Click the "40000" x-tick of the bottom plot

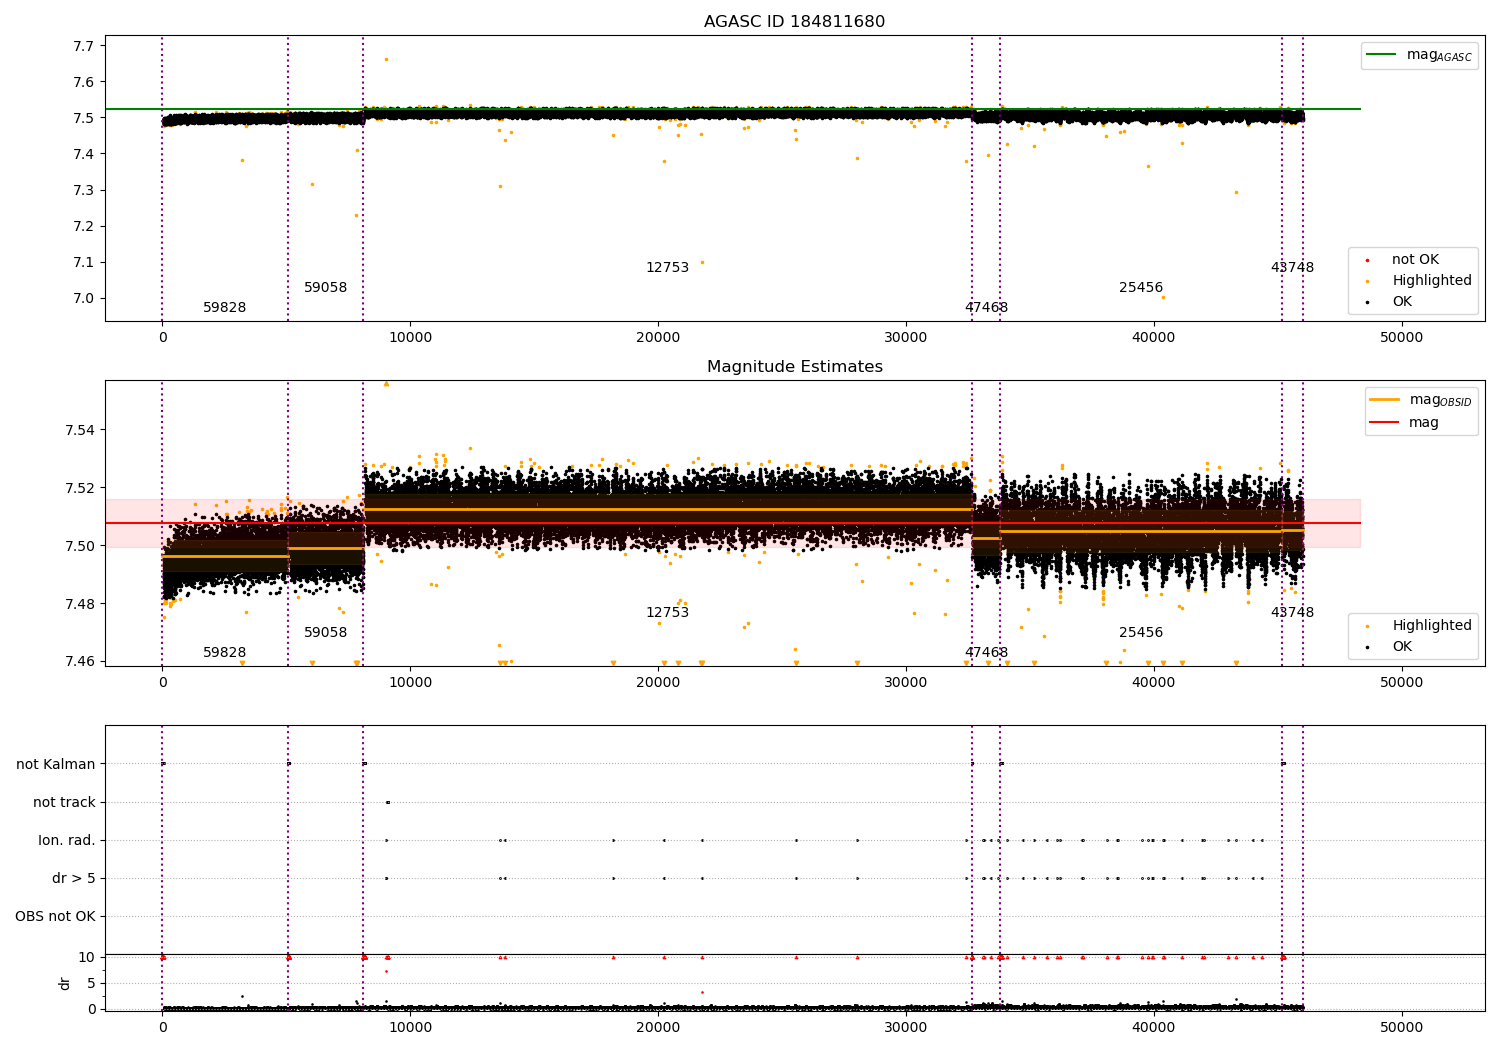click(1154, 1028)
